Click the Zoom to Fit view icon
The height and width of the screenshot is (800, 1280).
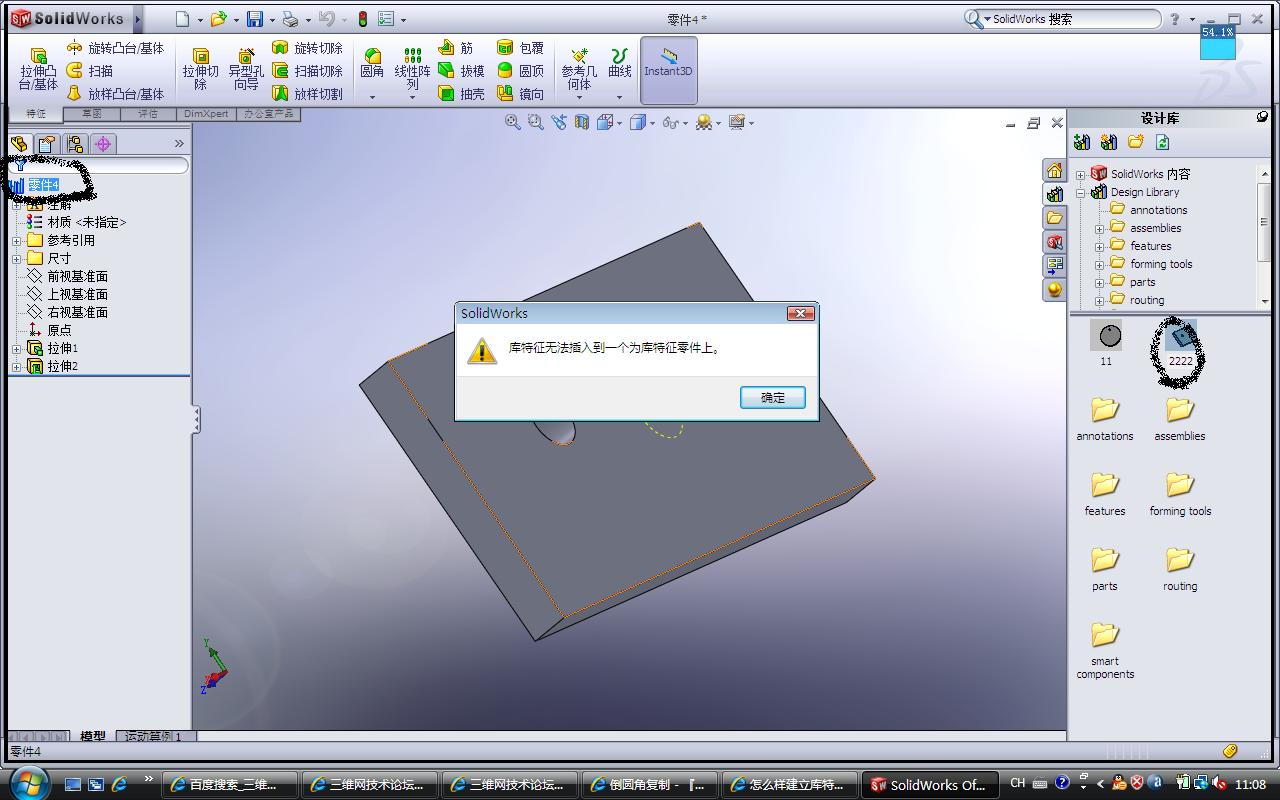point(513,122)
